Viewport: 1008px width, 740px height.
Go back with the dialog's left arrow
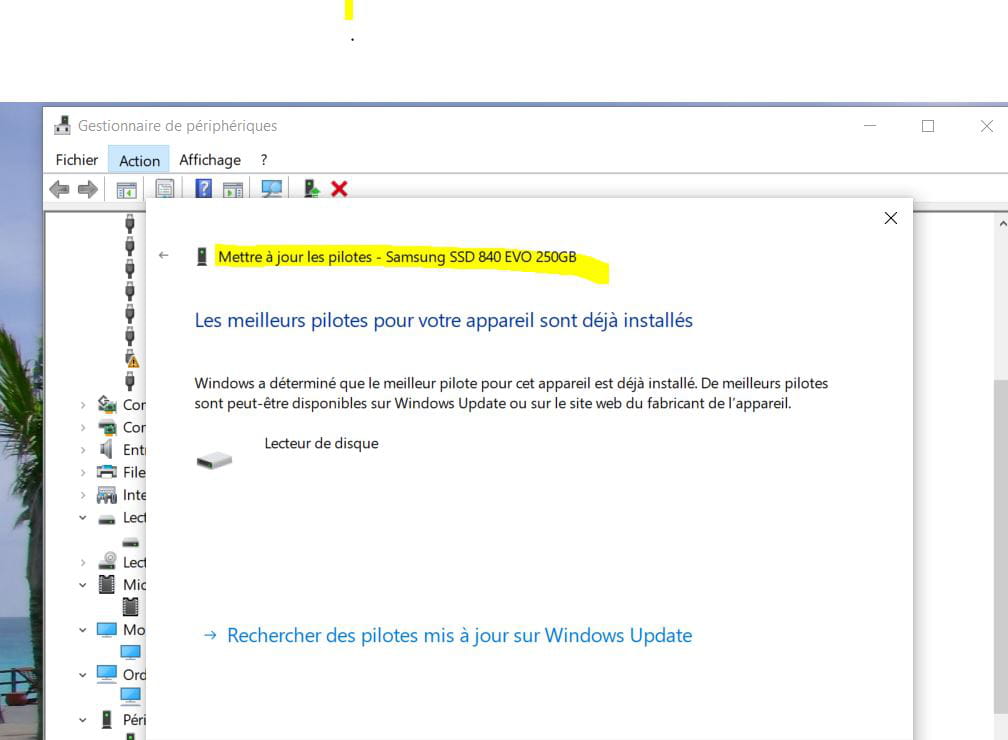[163, 255]
